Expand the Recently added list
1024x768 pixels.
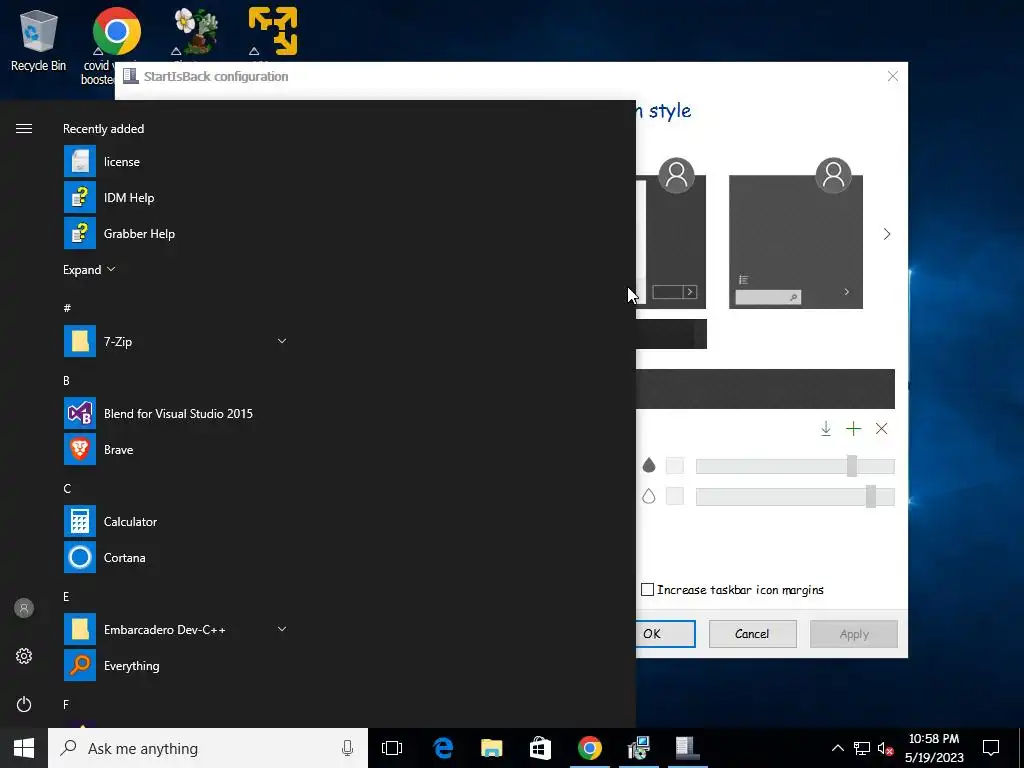pos(89,270)
